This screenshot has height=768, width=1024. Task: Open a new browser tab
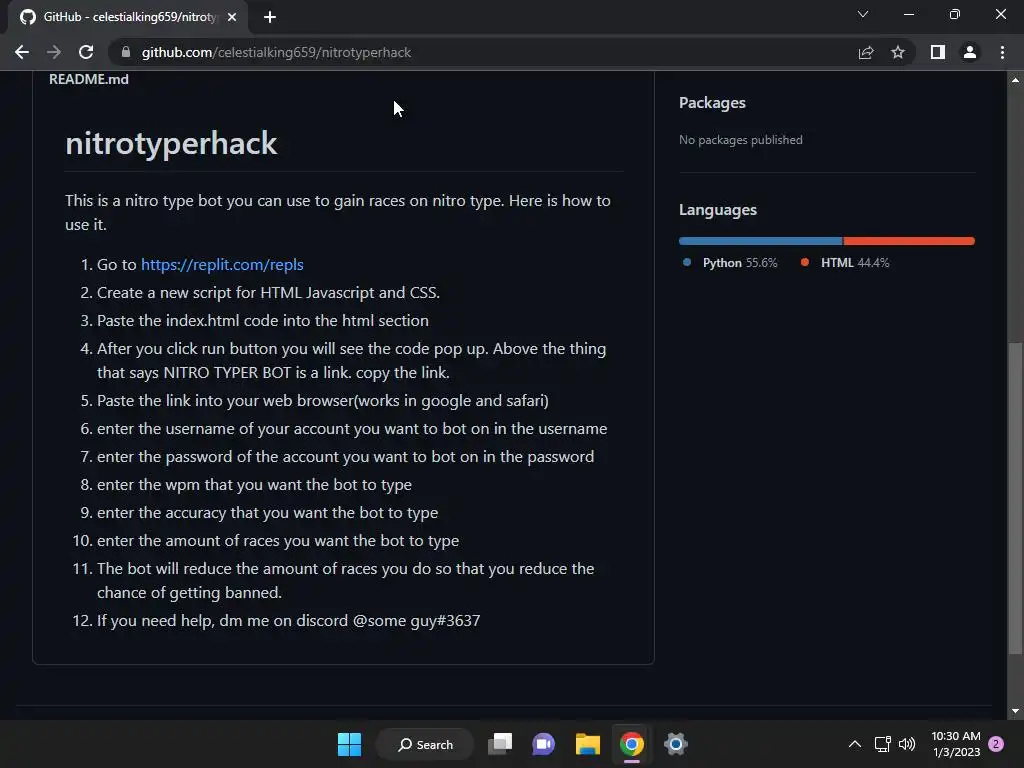270,17
